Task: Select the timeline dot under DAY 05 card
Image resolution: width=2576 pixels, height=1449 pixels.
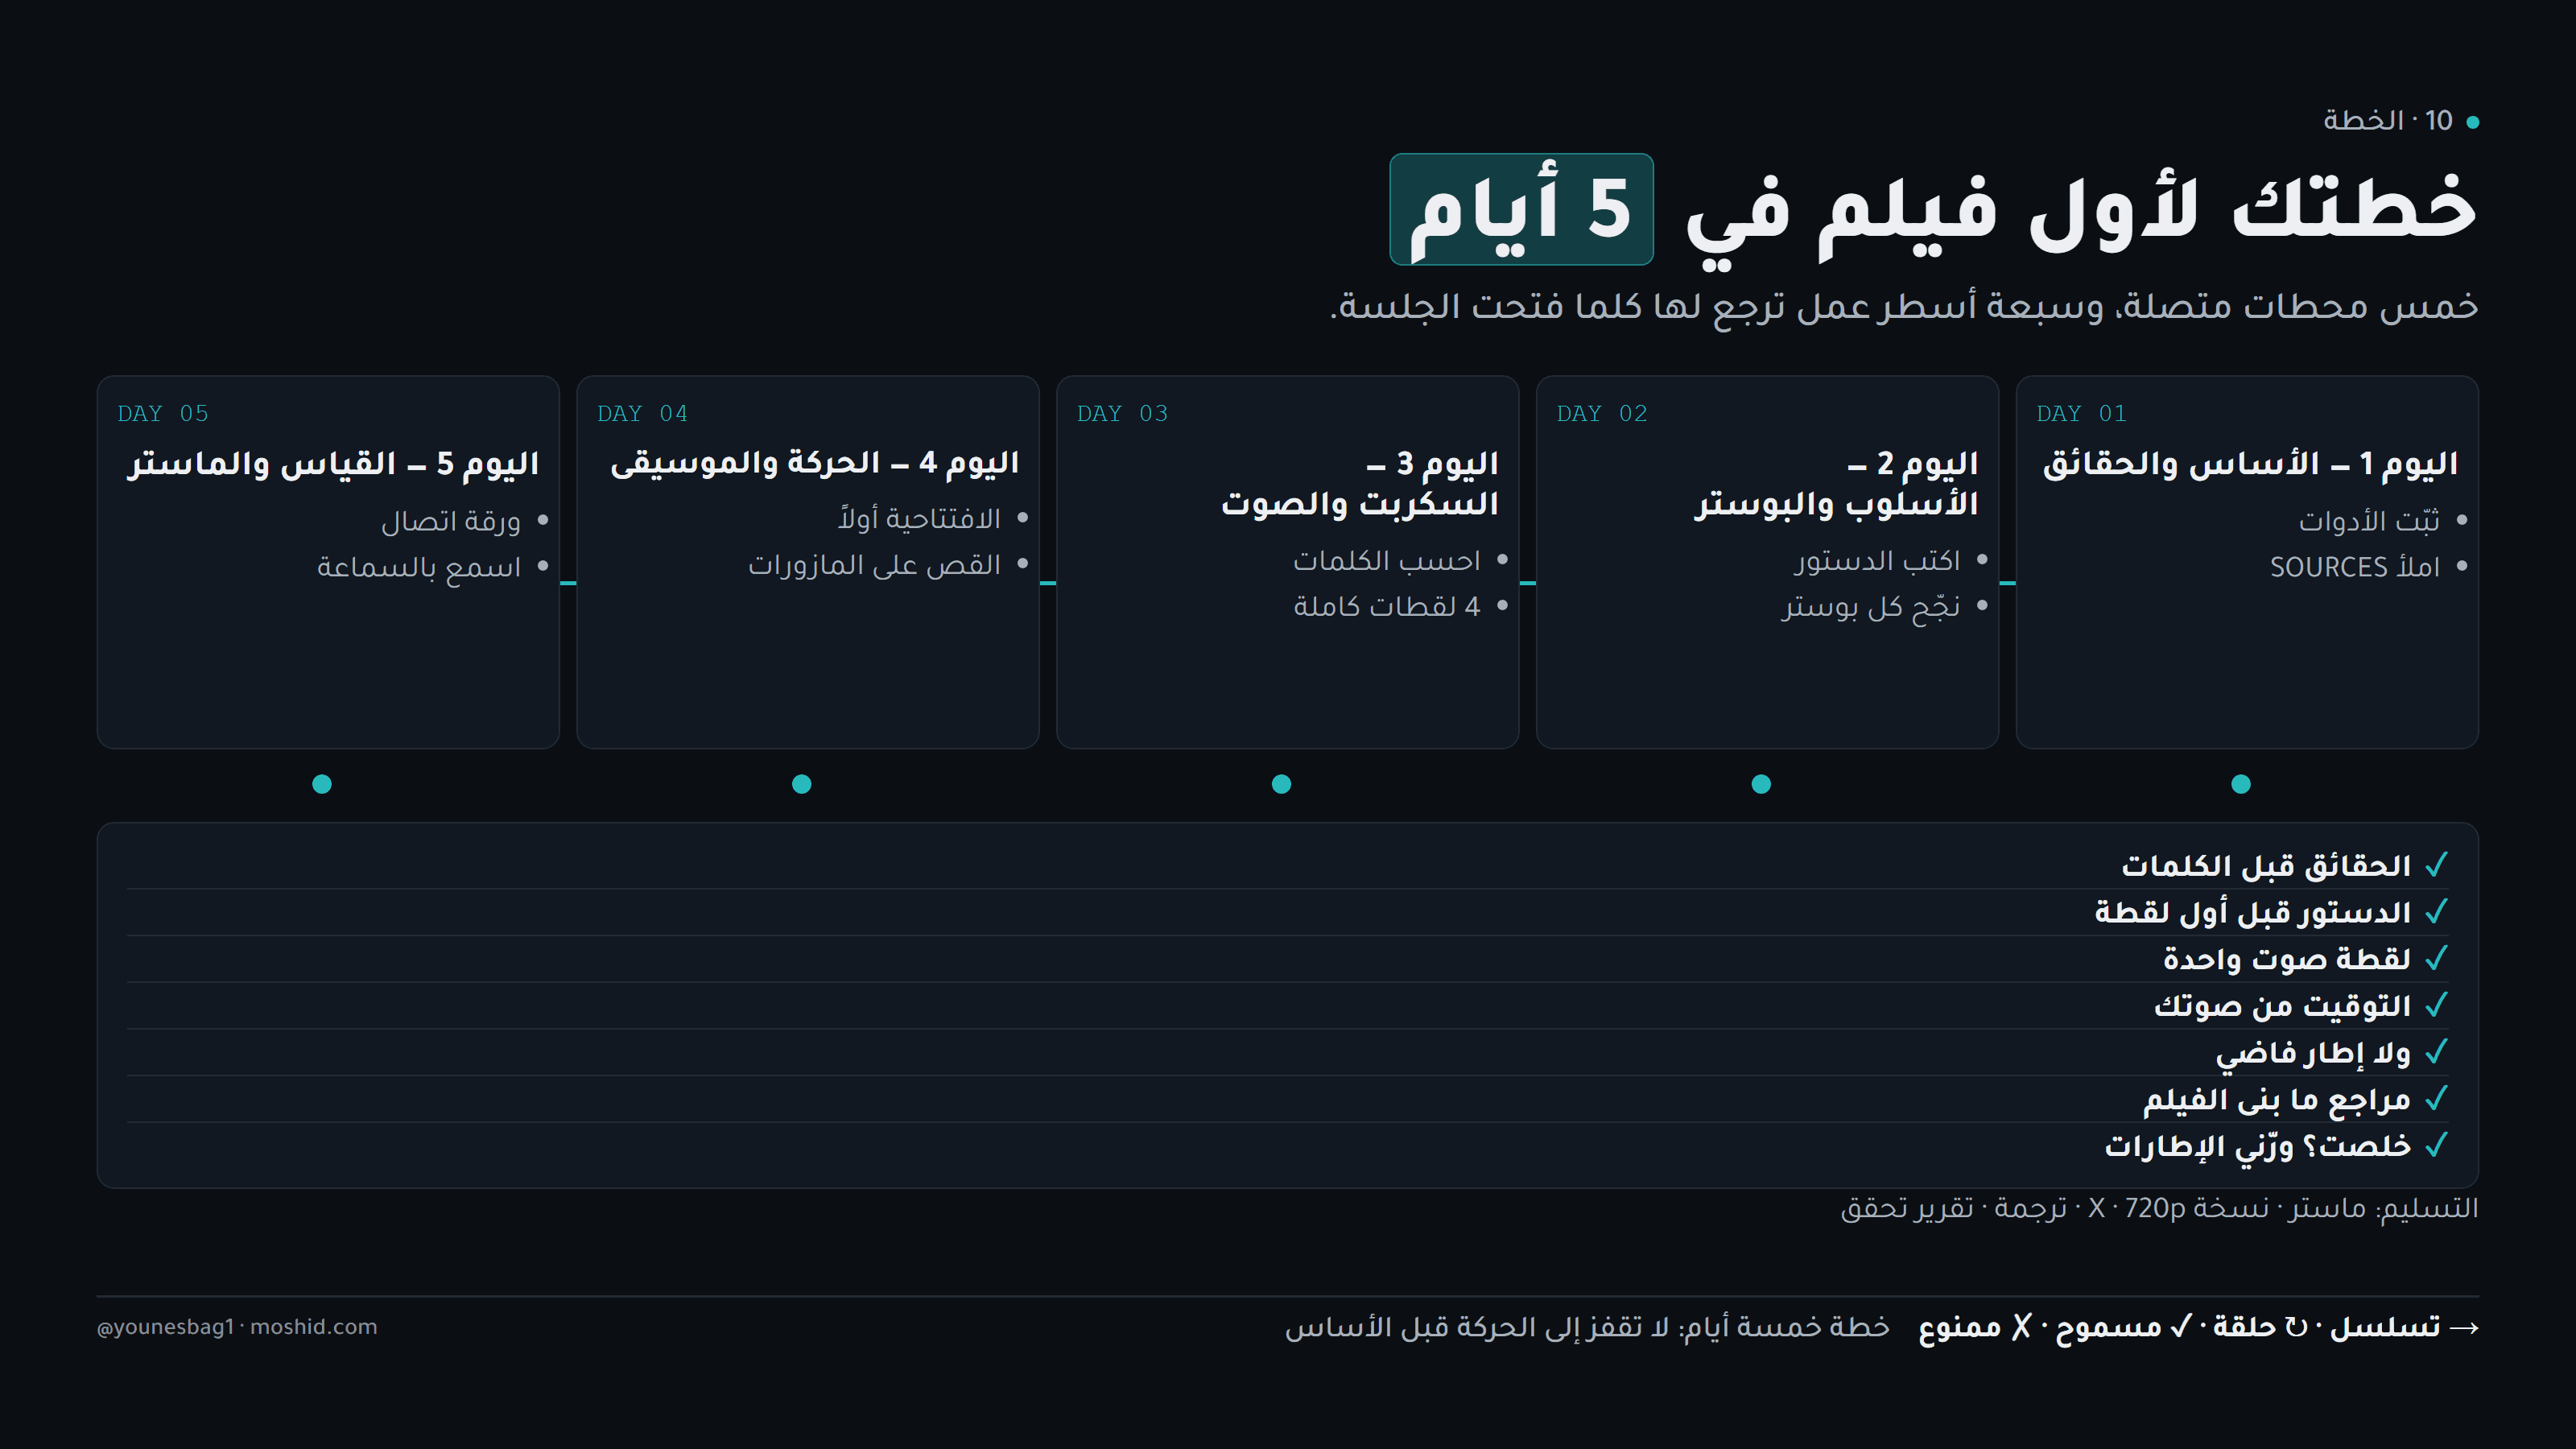Action: pos(322,784)
